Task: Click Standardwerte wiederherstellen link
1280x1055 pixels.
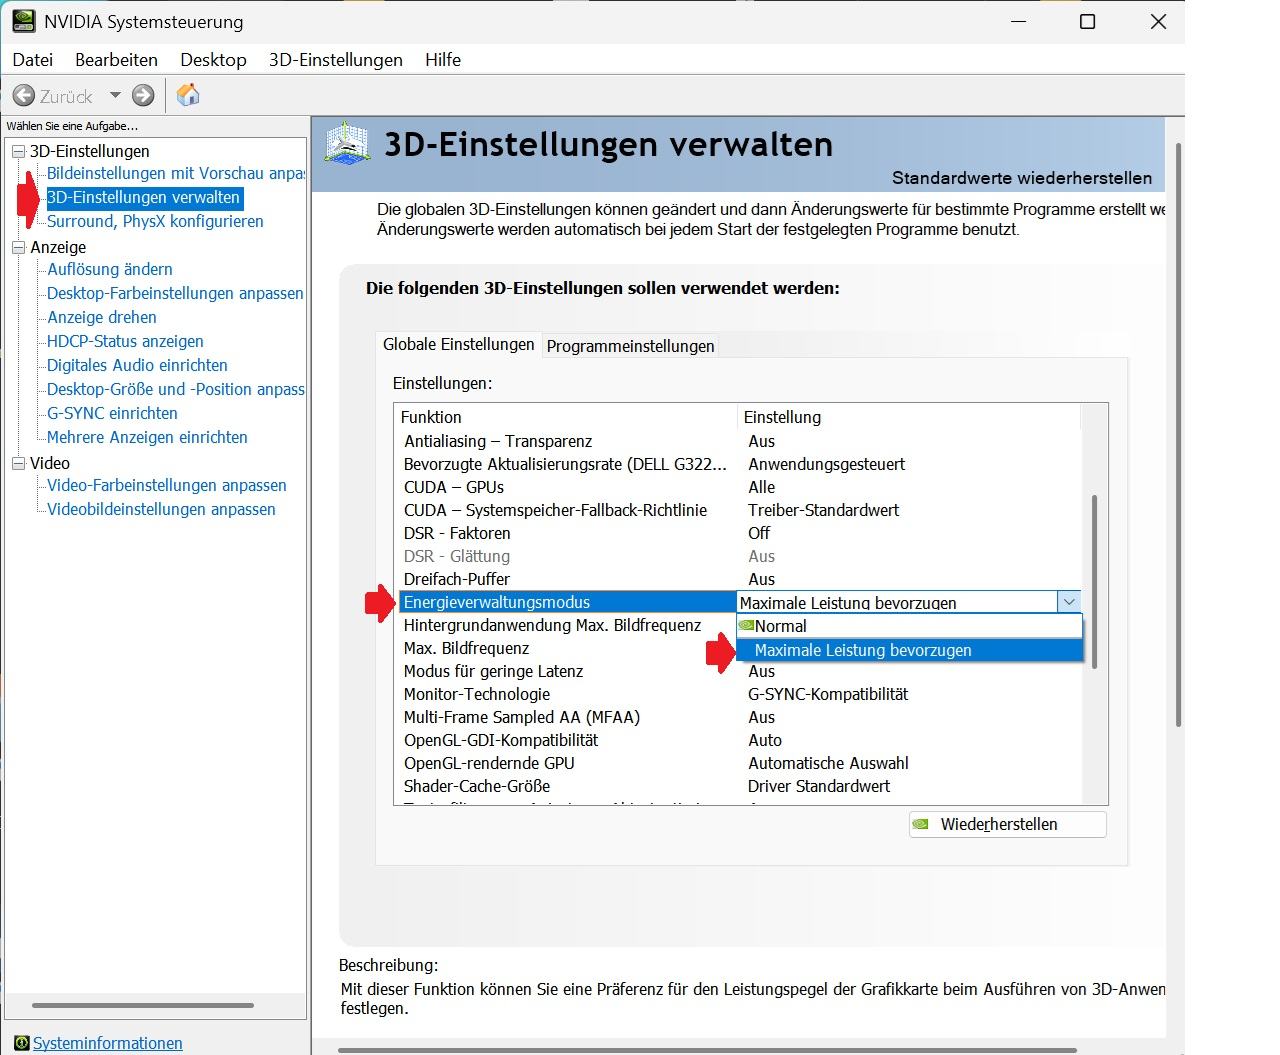Action: (1022, 178)
